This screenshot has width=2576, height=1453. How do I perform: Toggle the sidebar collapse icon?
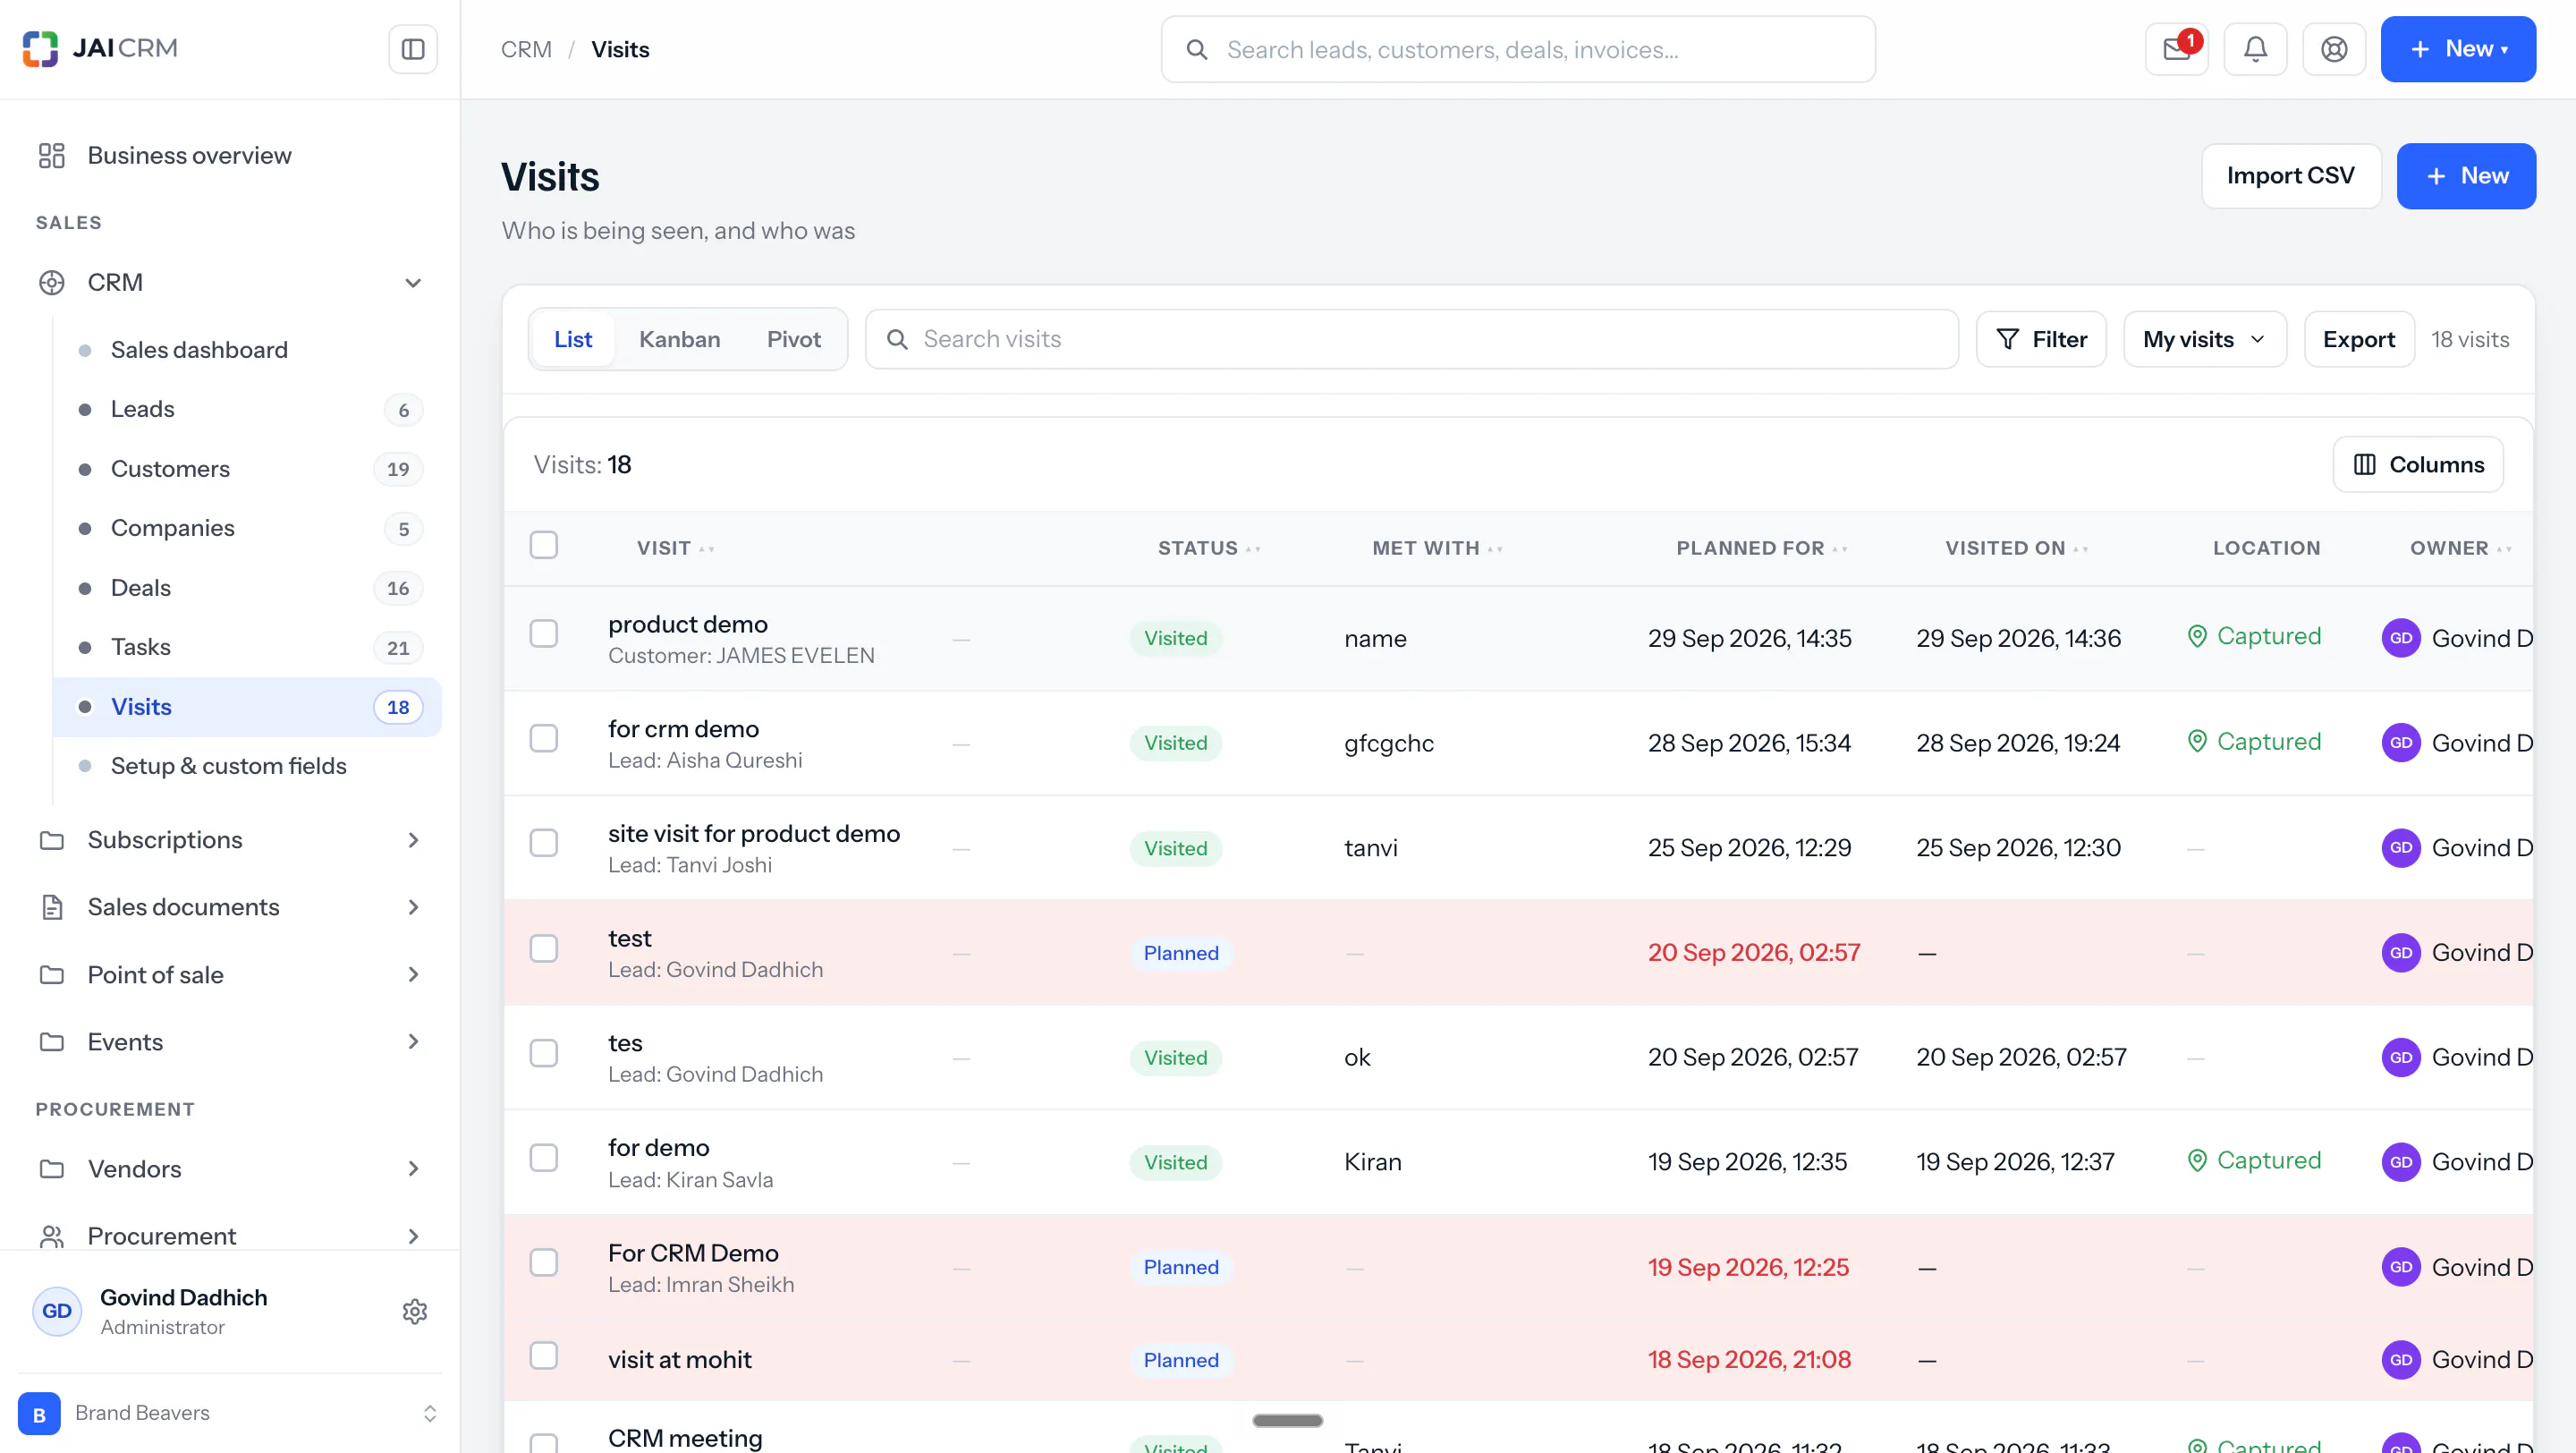413,49
